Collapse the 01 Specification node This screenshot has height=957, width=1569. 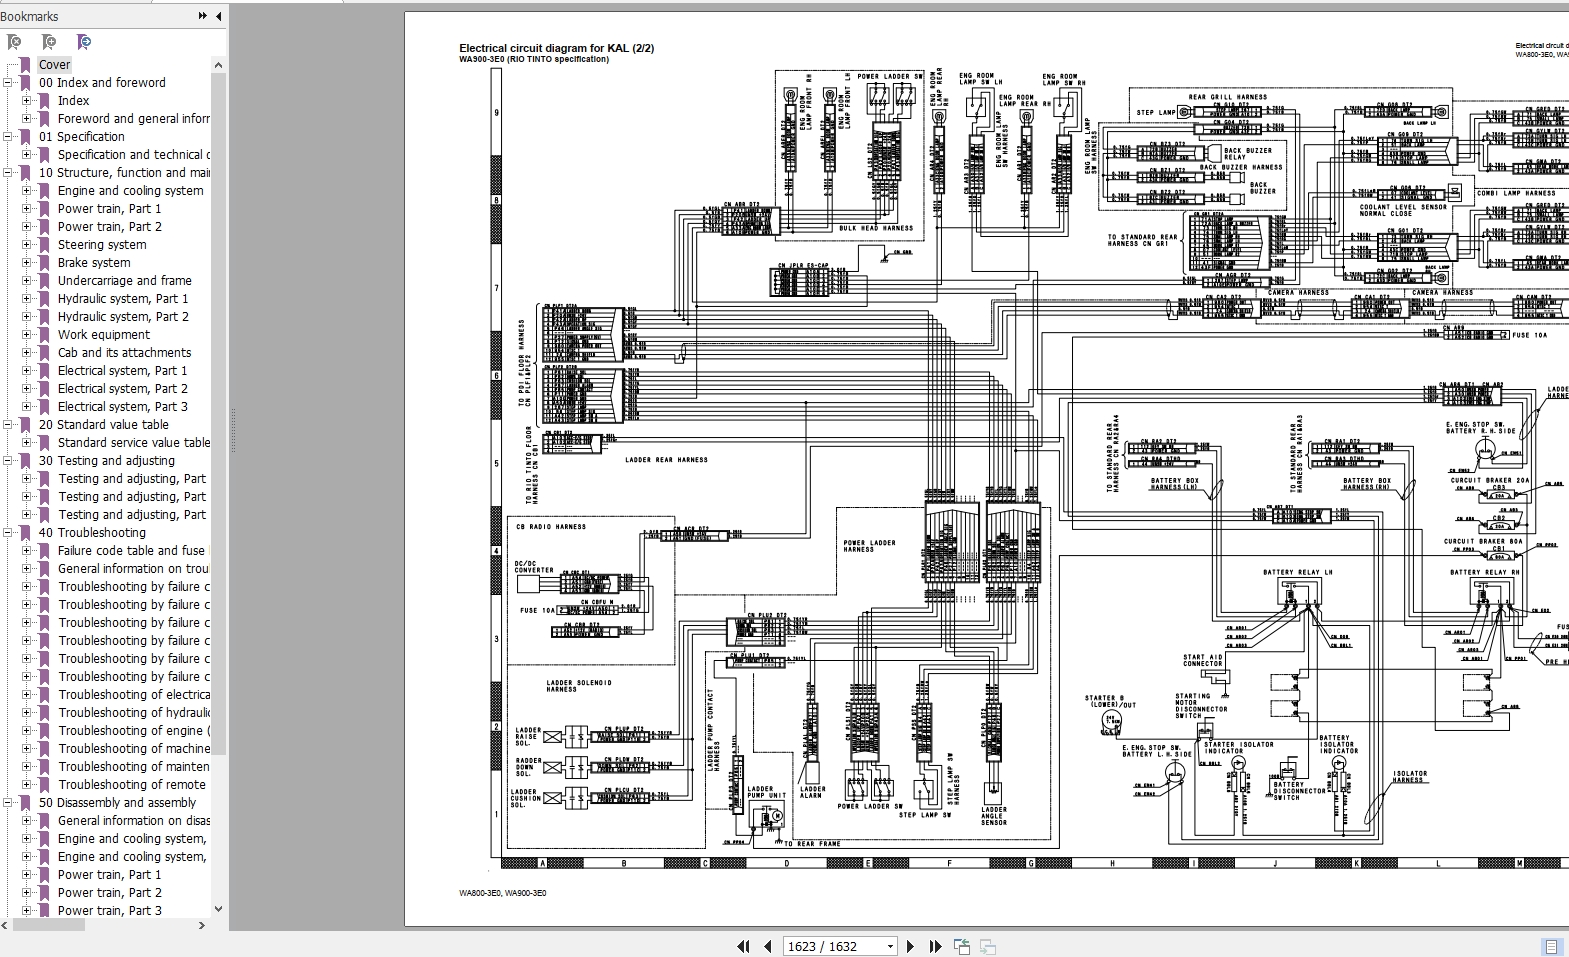9,137
